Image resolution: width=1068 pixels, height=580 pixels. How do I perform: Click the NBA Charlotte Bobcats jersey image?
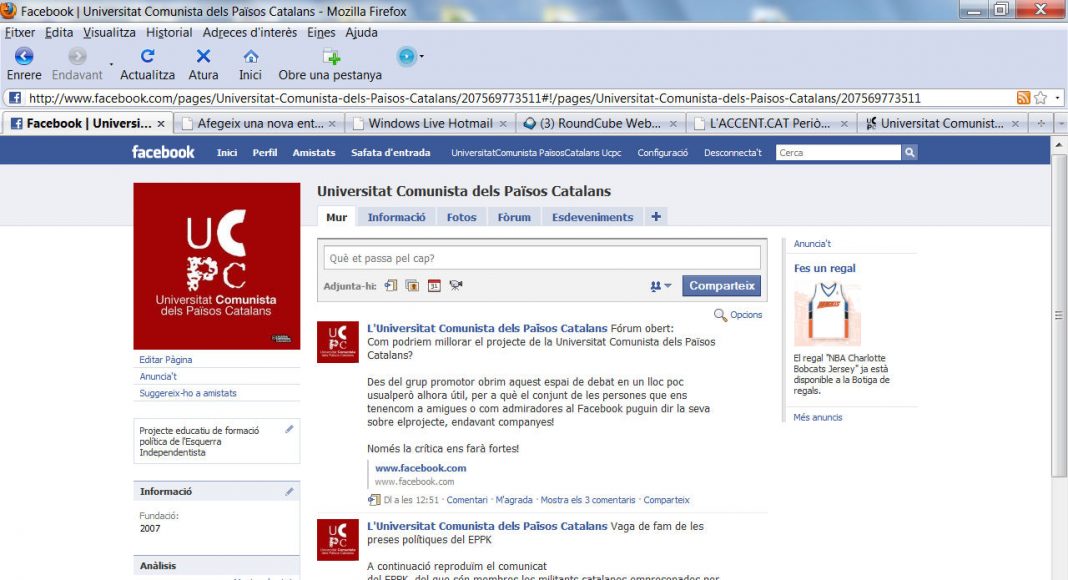pos(828,314)
